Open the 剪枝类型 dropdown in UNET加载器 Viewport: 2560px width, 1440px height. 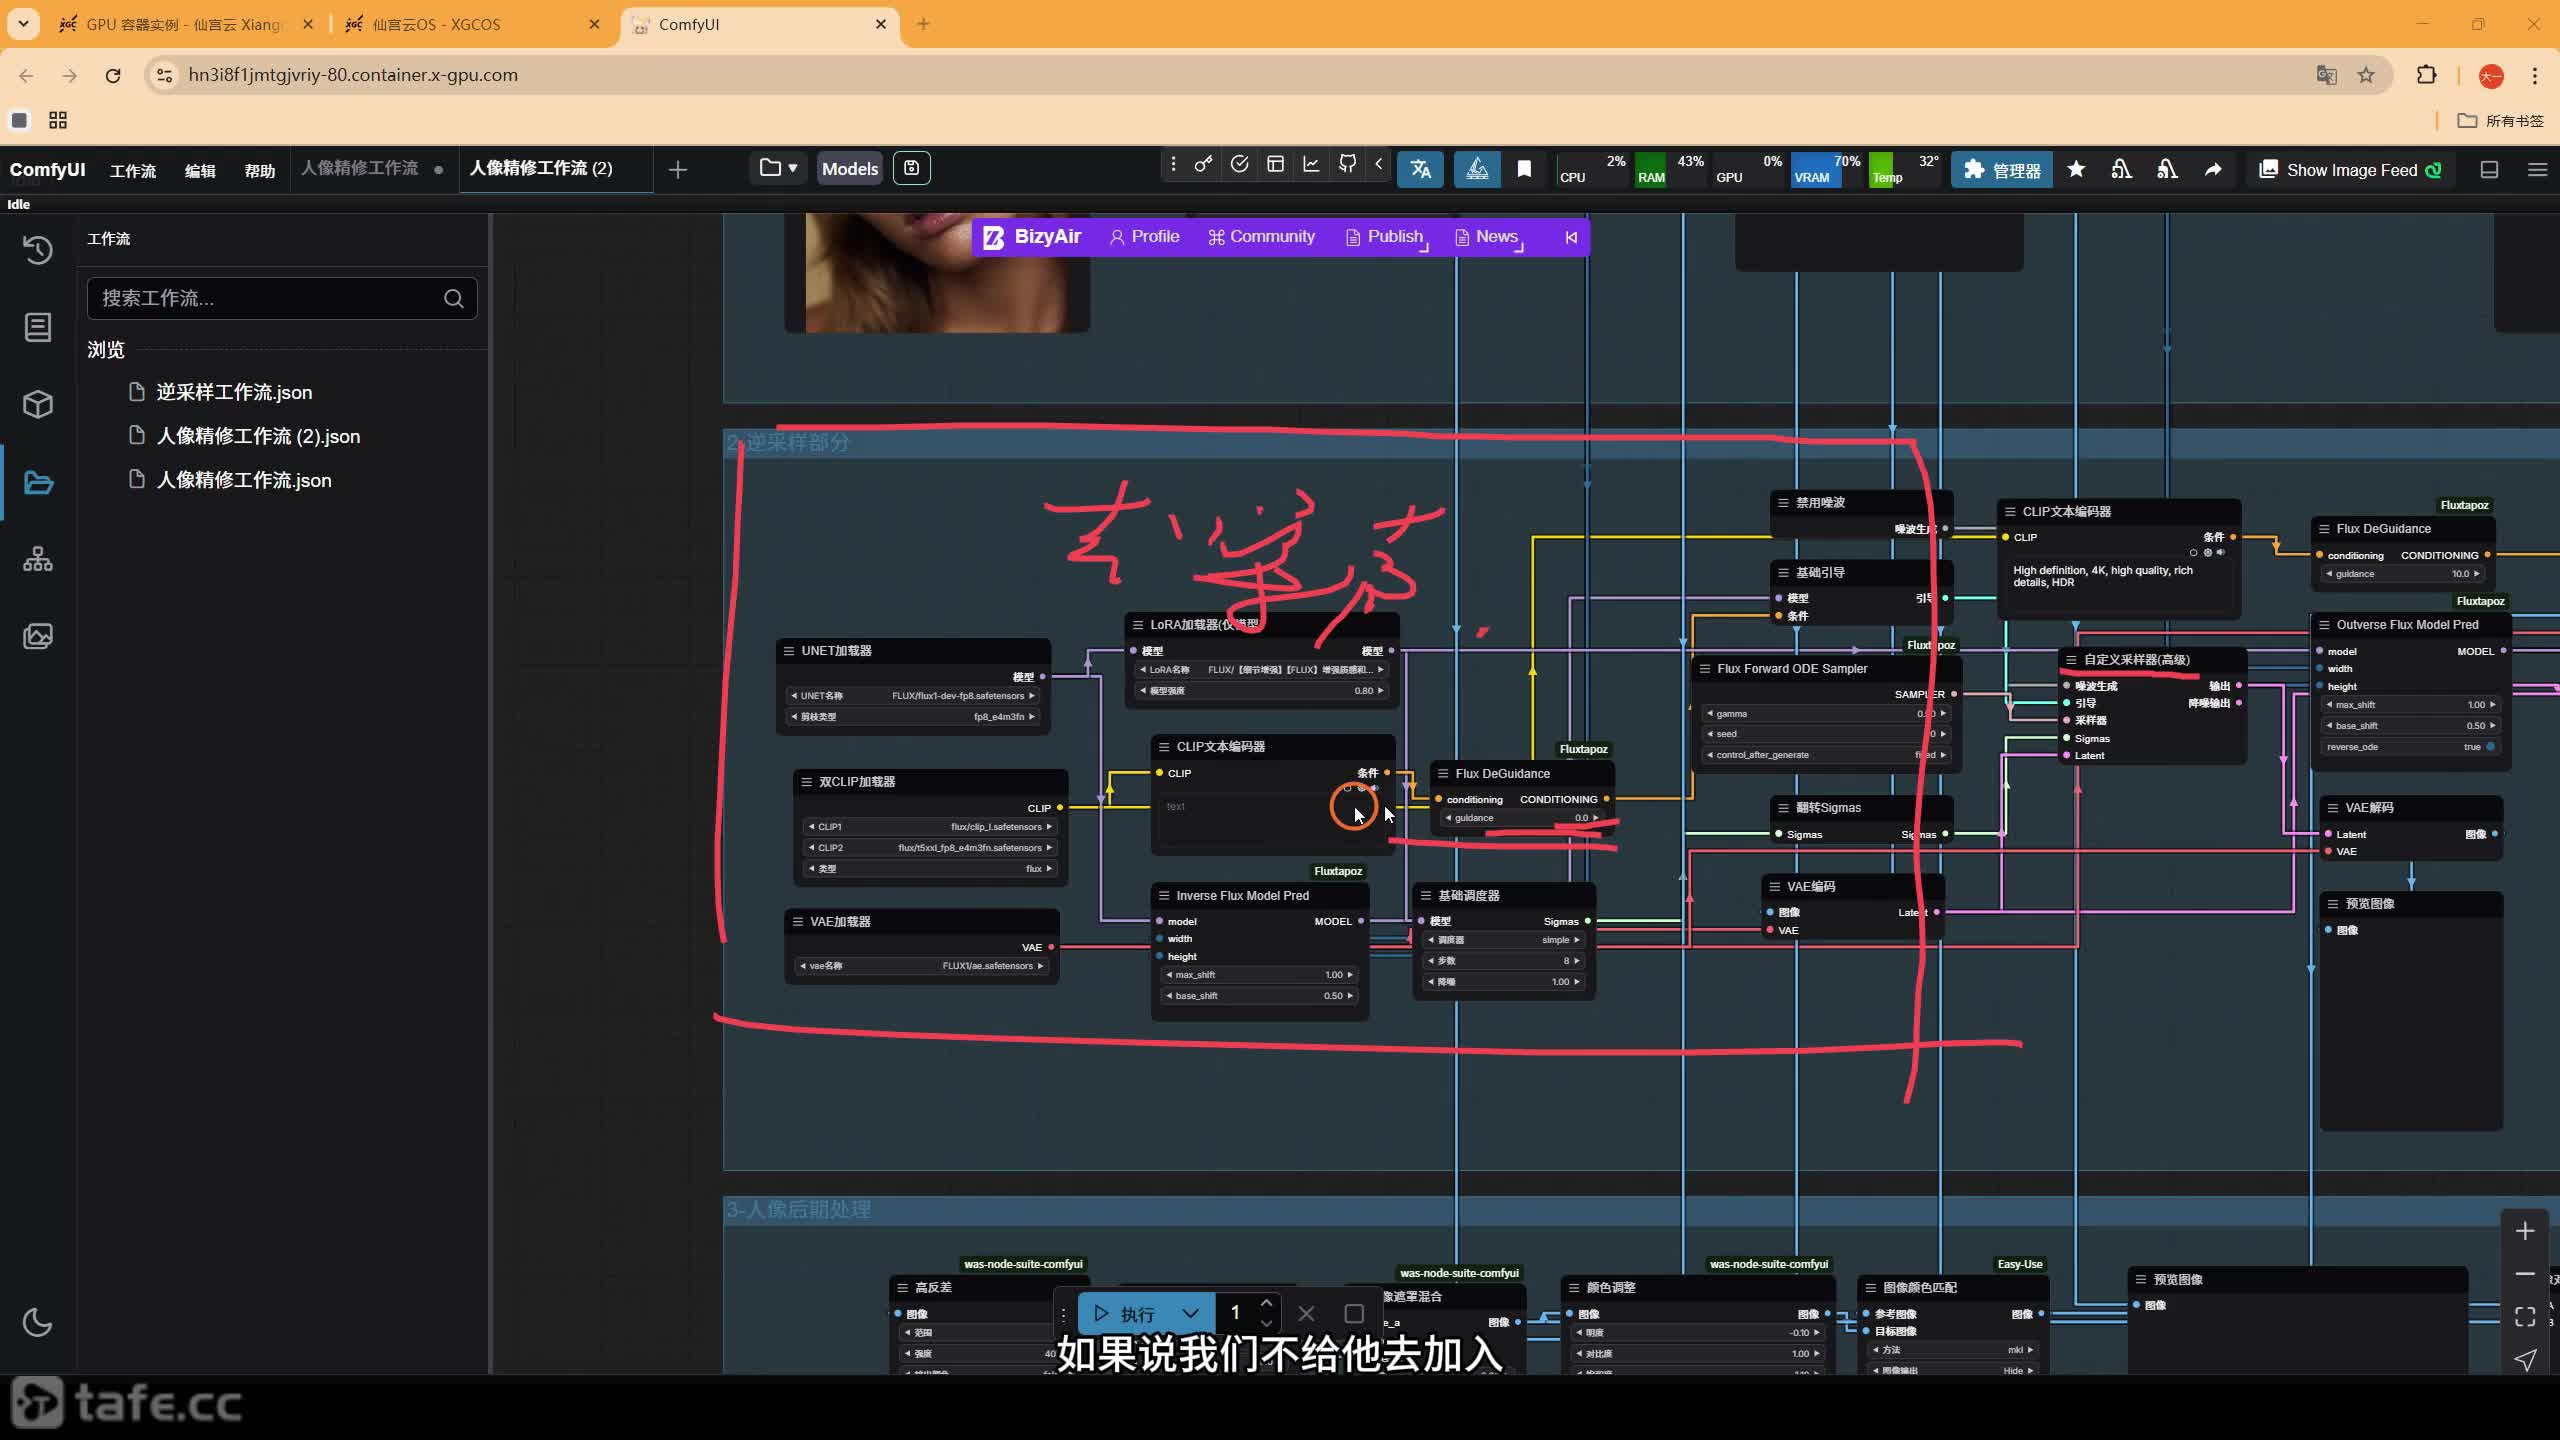pos(914,717)
